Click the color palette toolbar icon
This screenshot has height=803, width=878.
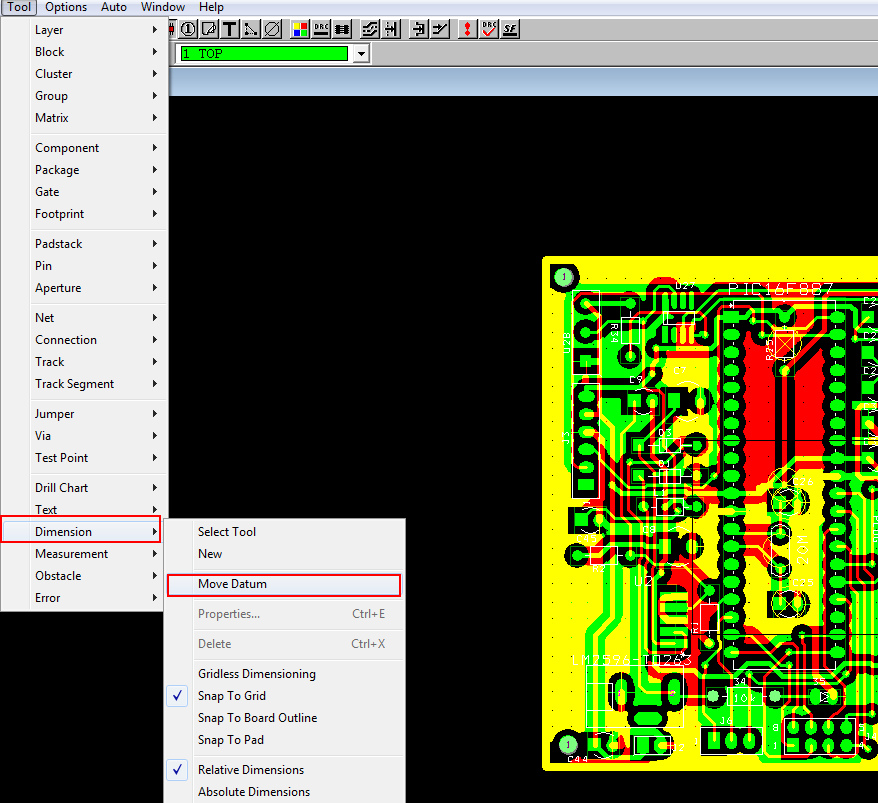point(300,29)
